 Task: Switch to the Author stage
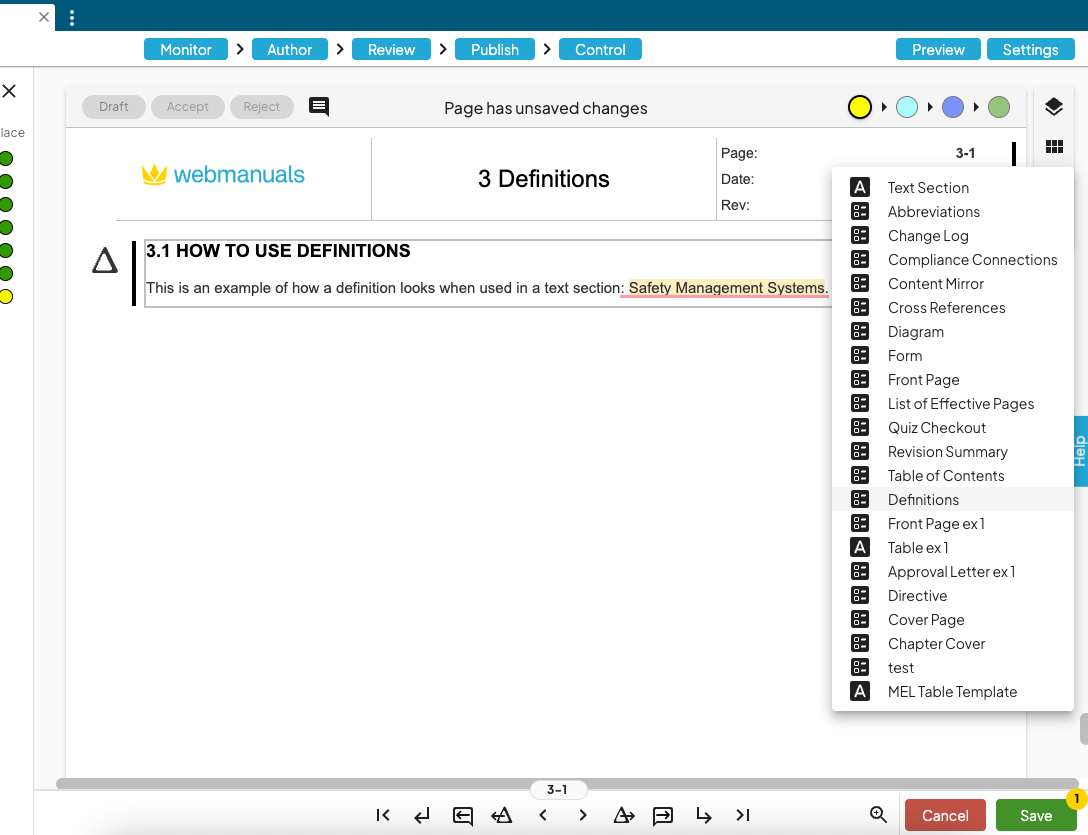pyautogui.click(x=289, y=49)
